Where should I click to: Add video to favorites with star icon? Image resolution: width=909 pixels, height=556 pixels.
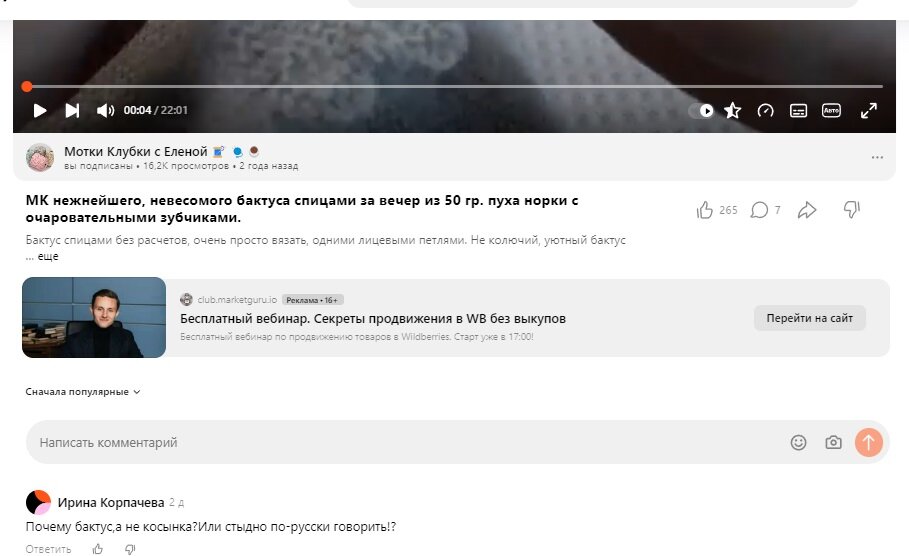[x=733, y=110]
